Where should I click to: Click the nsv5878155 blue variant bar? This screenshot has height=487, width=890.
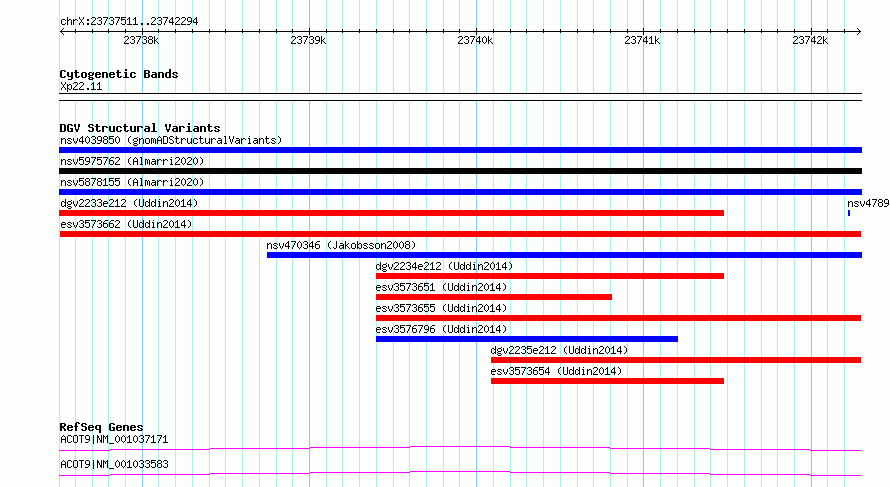[460, 192]
